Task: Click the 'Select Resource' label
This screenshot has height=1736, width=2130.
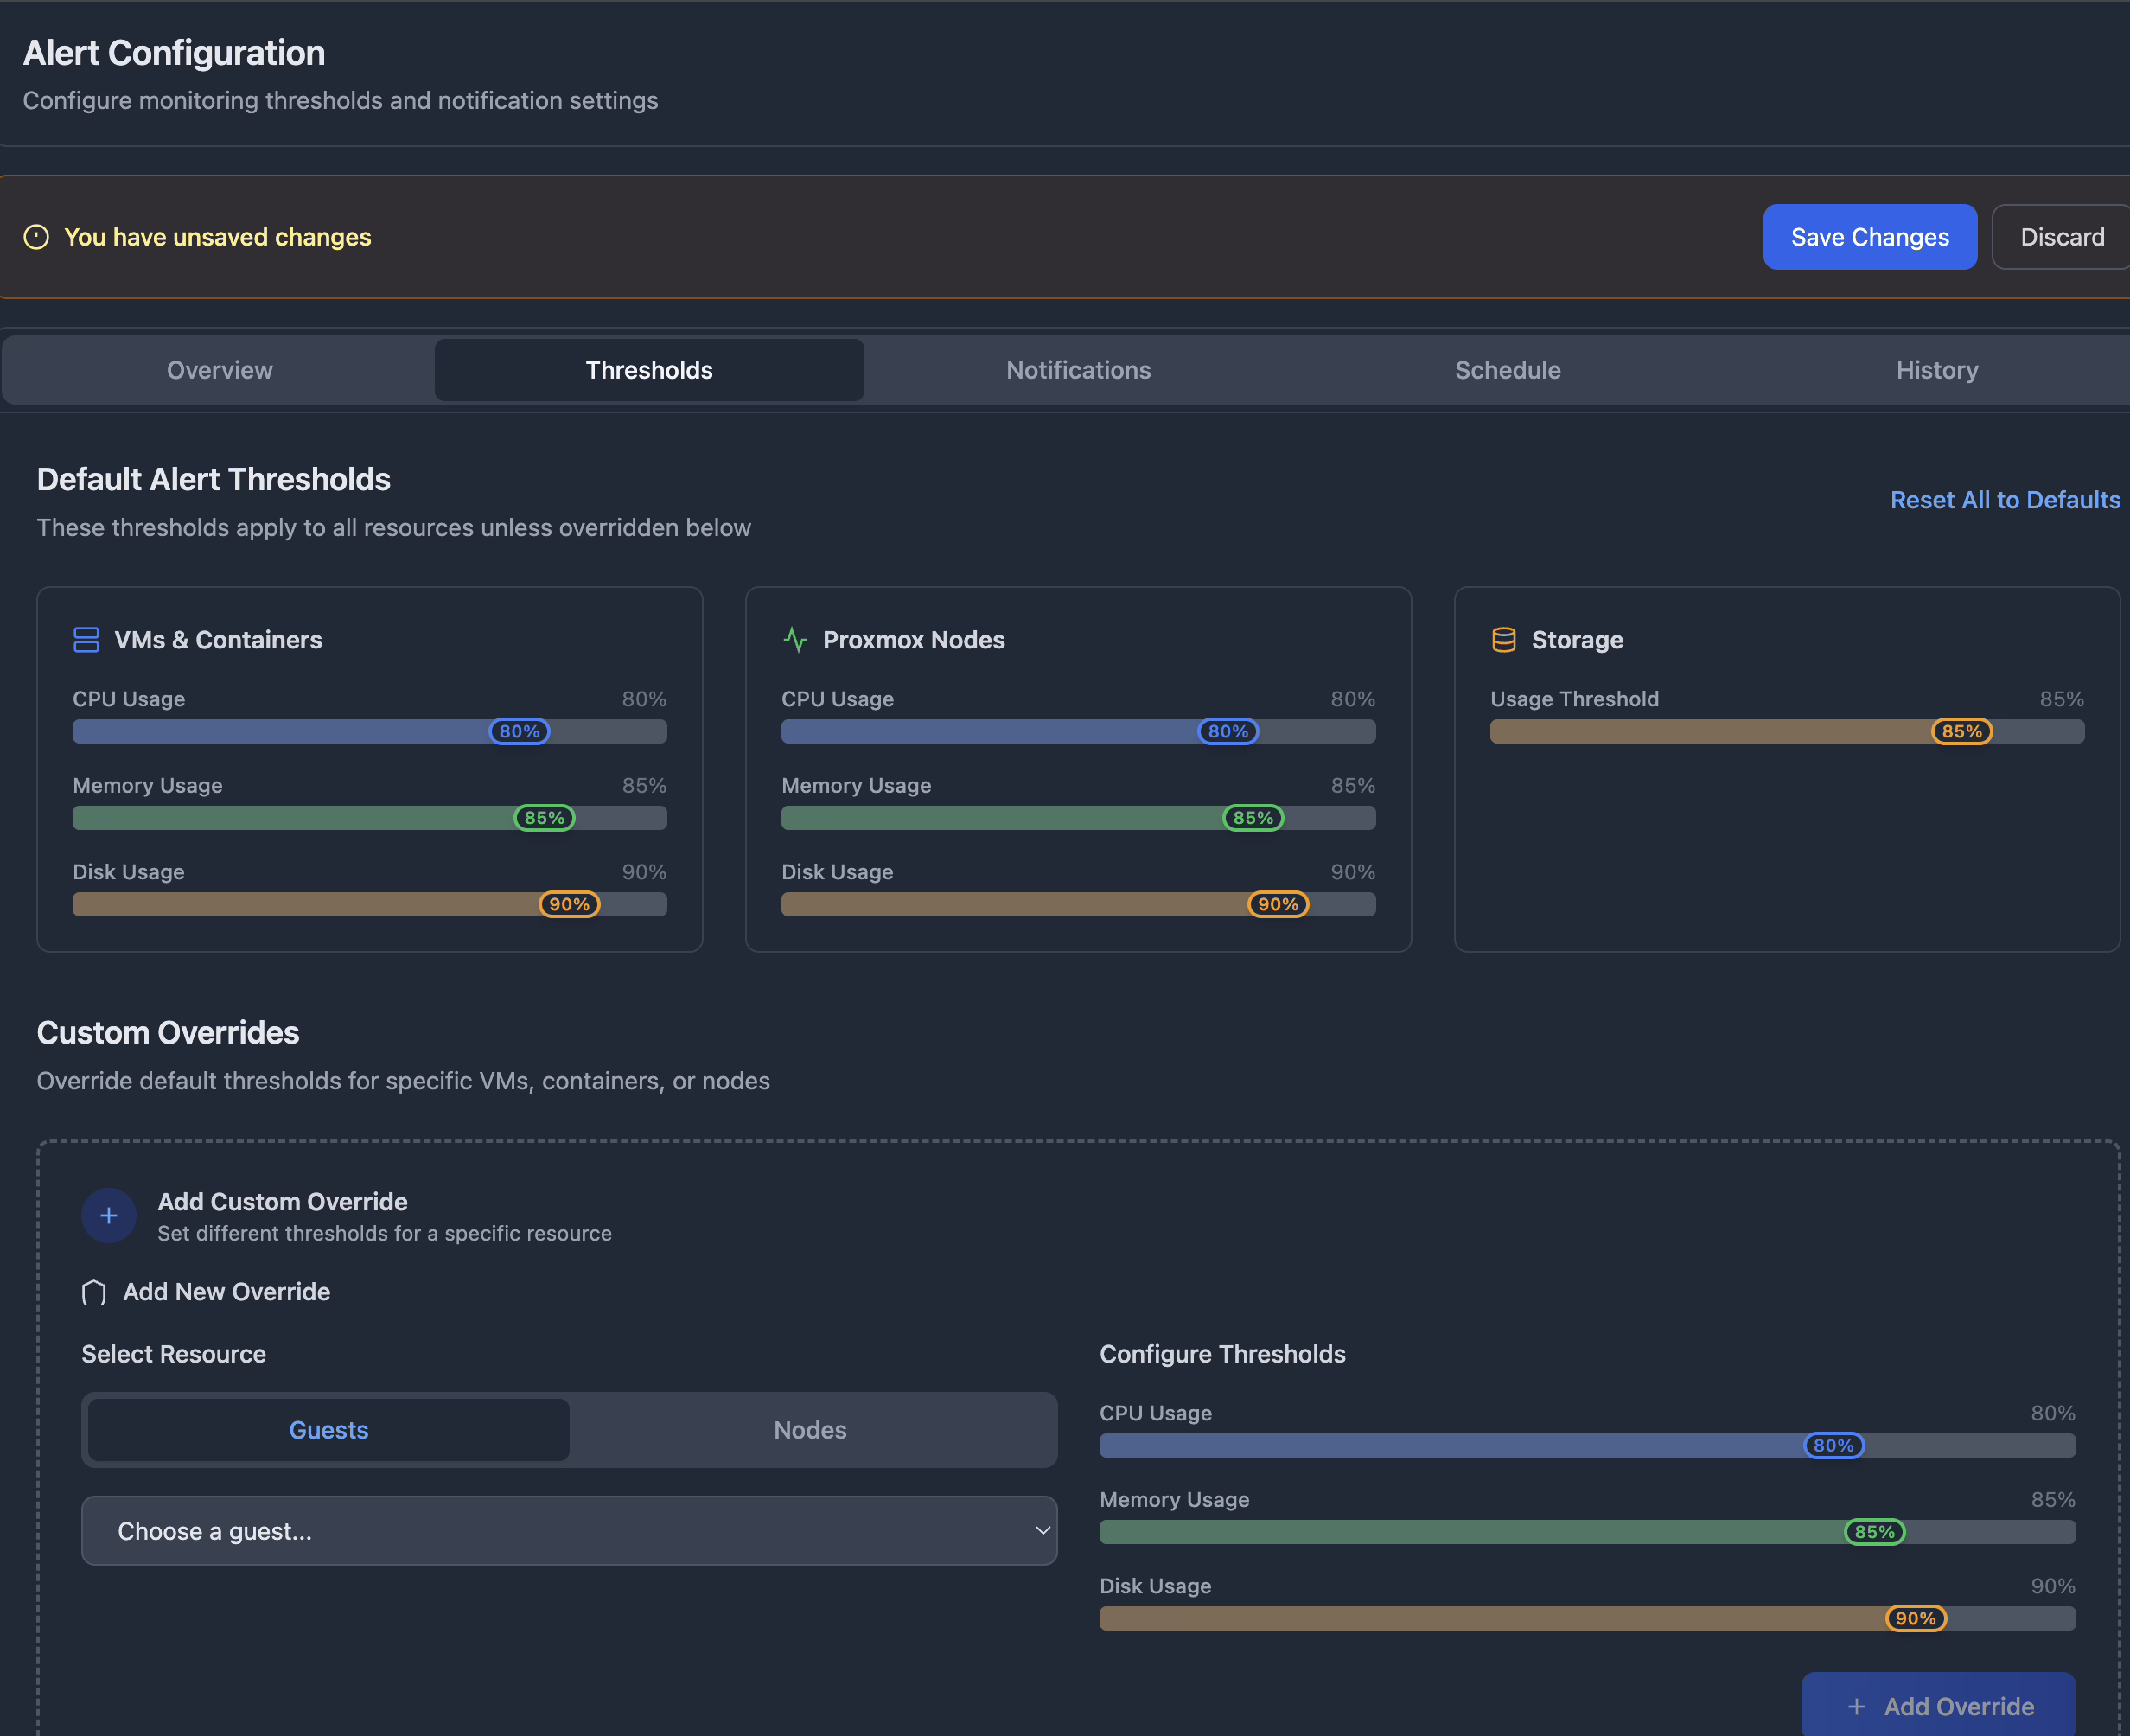Action: pyautogui.click(x=173, y=1354)
